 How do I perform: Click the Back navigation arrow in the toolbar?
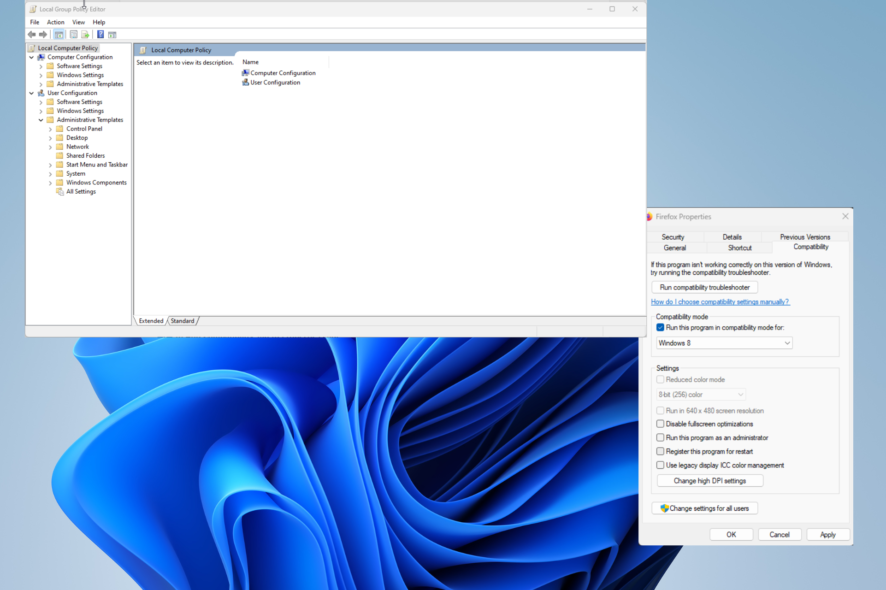(x=31, y=33)
